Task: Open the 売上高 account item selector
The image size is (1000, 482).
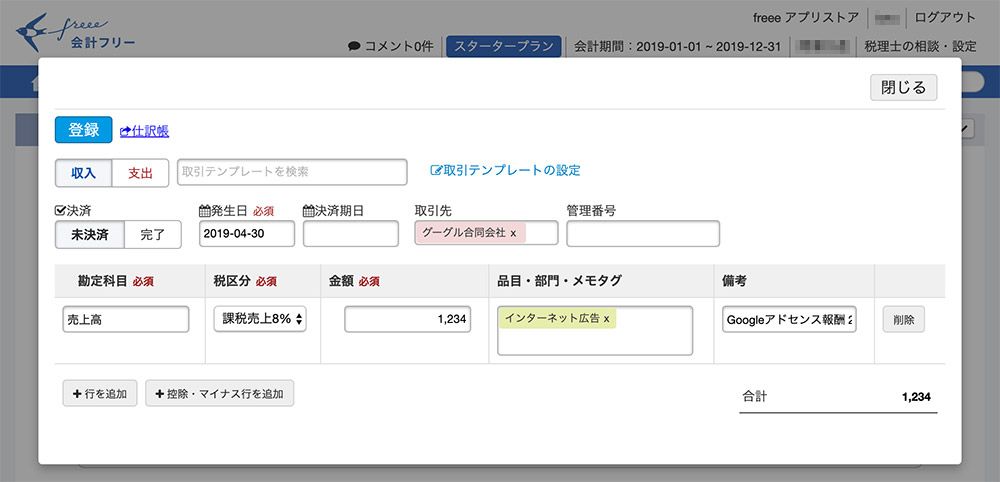Action: point(126,319)
